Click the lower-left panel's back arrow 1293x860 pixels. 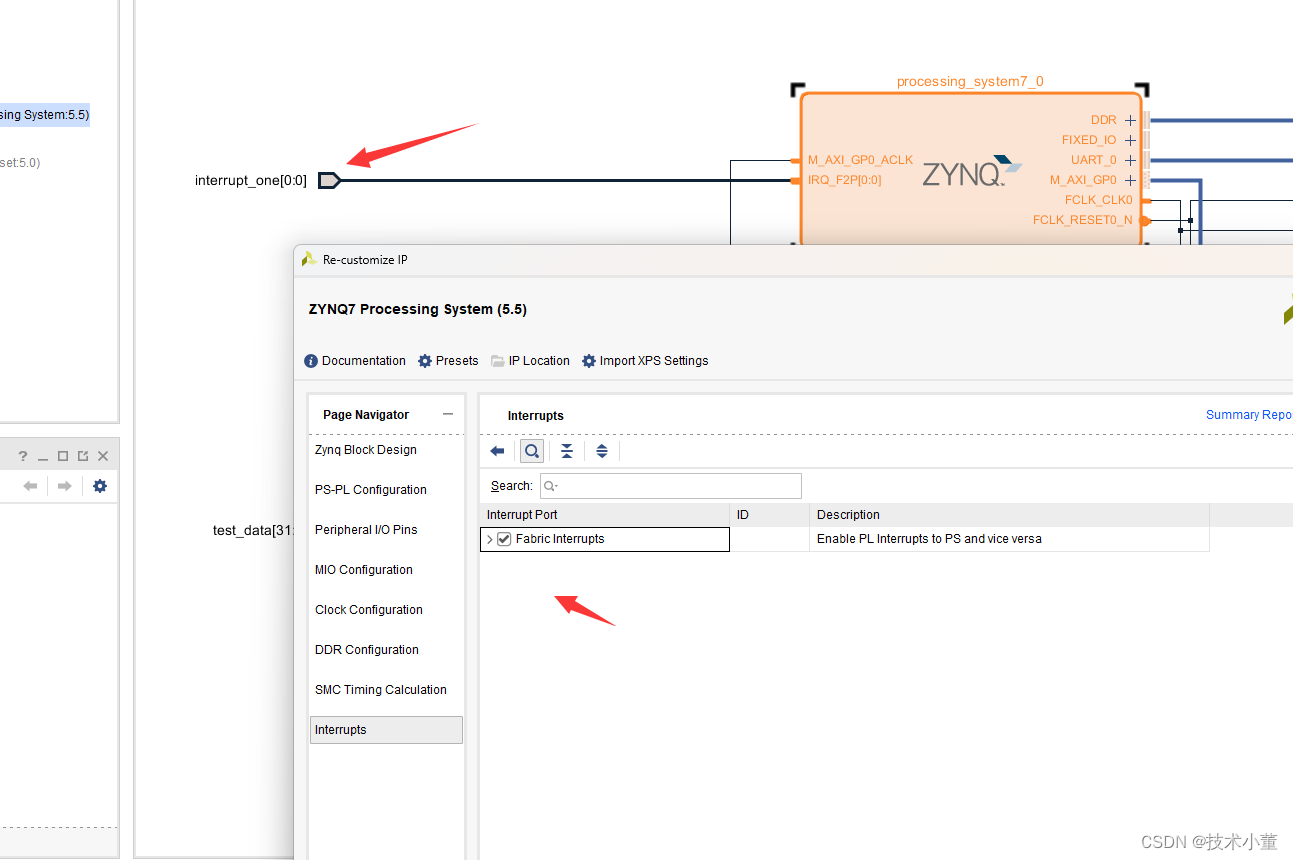pos(30,486)
